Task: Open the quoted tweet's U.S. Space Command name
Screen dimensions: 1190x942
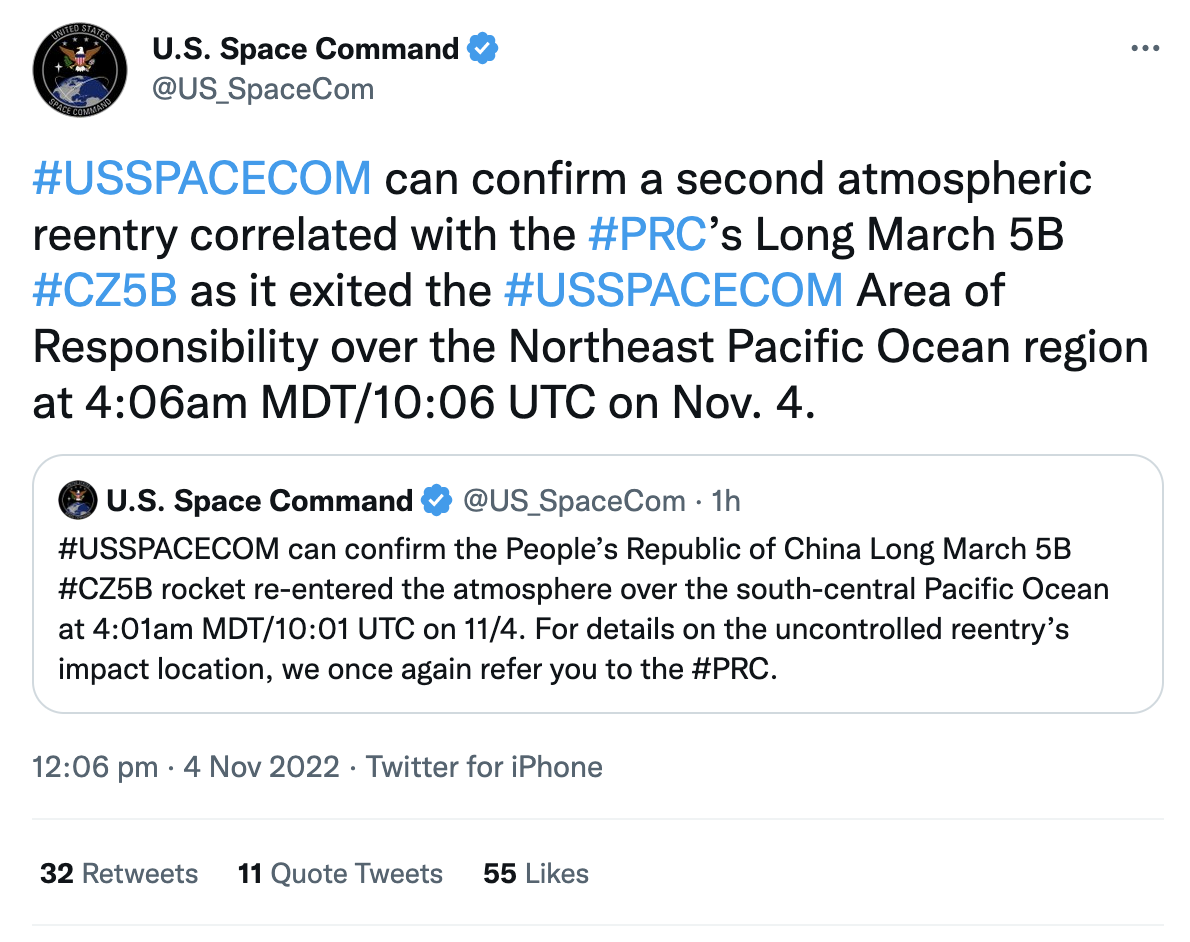Action: point(260,501)
